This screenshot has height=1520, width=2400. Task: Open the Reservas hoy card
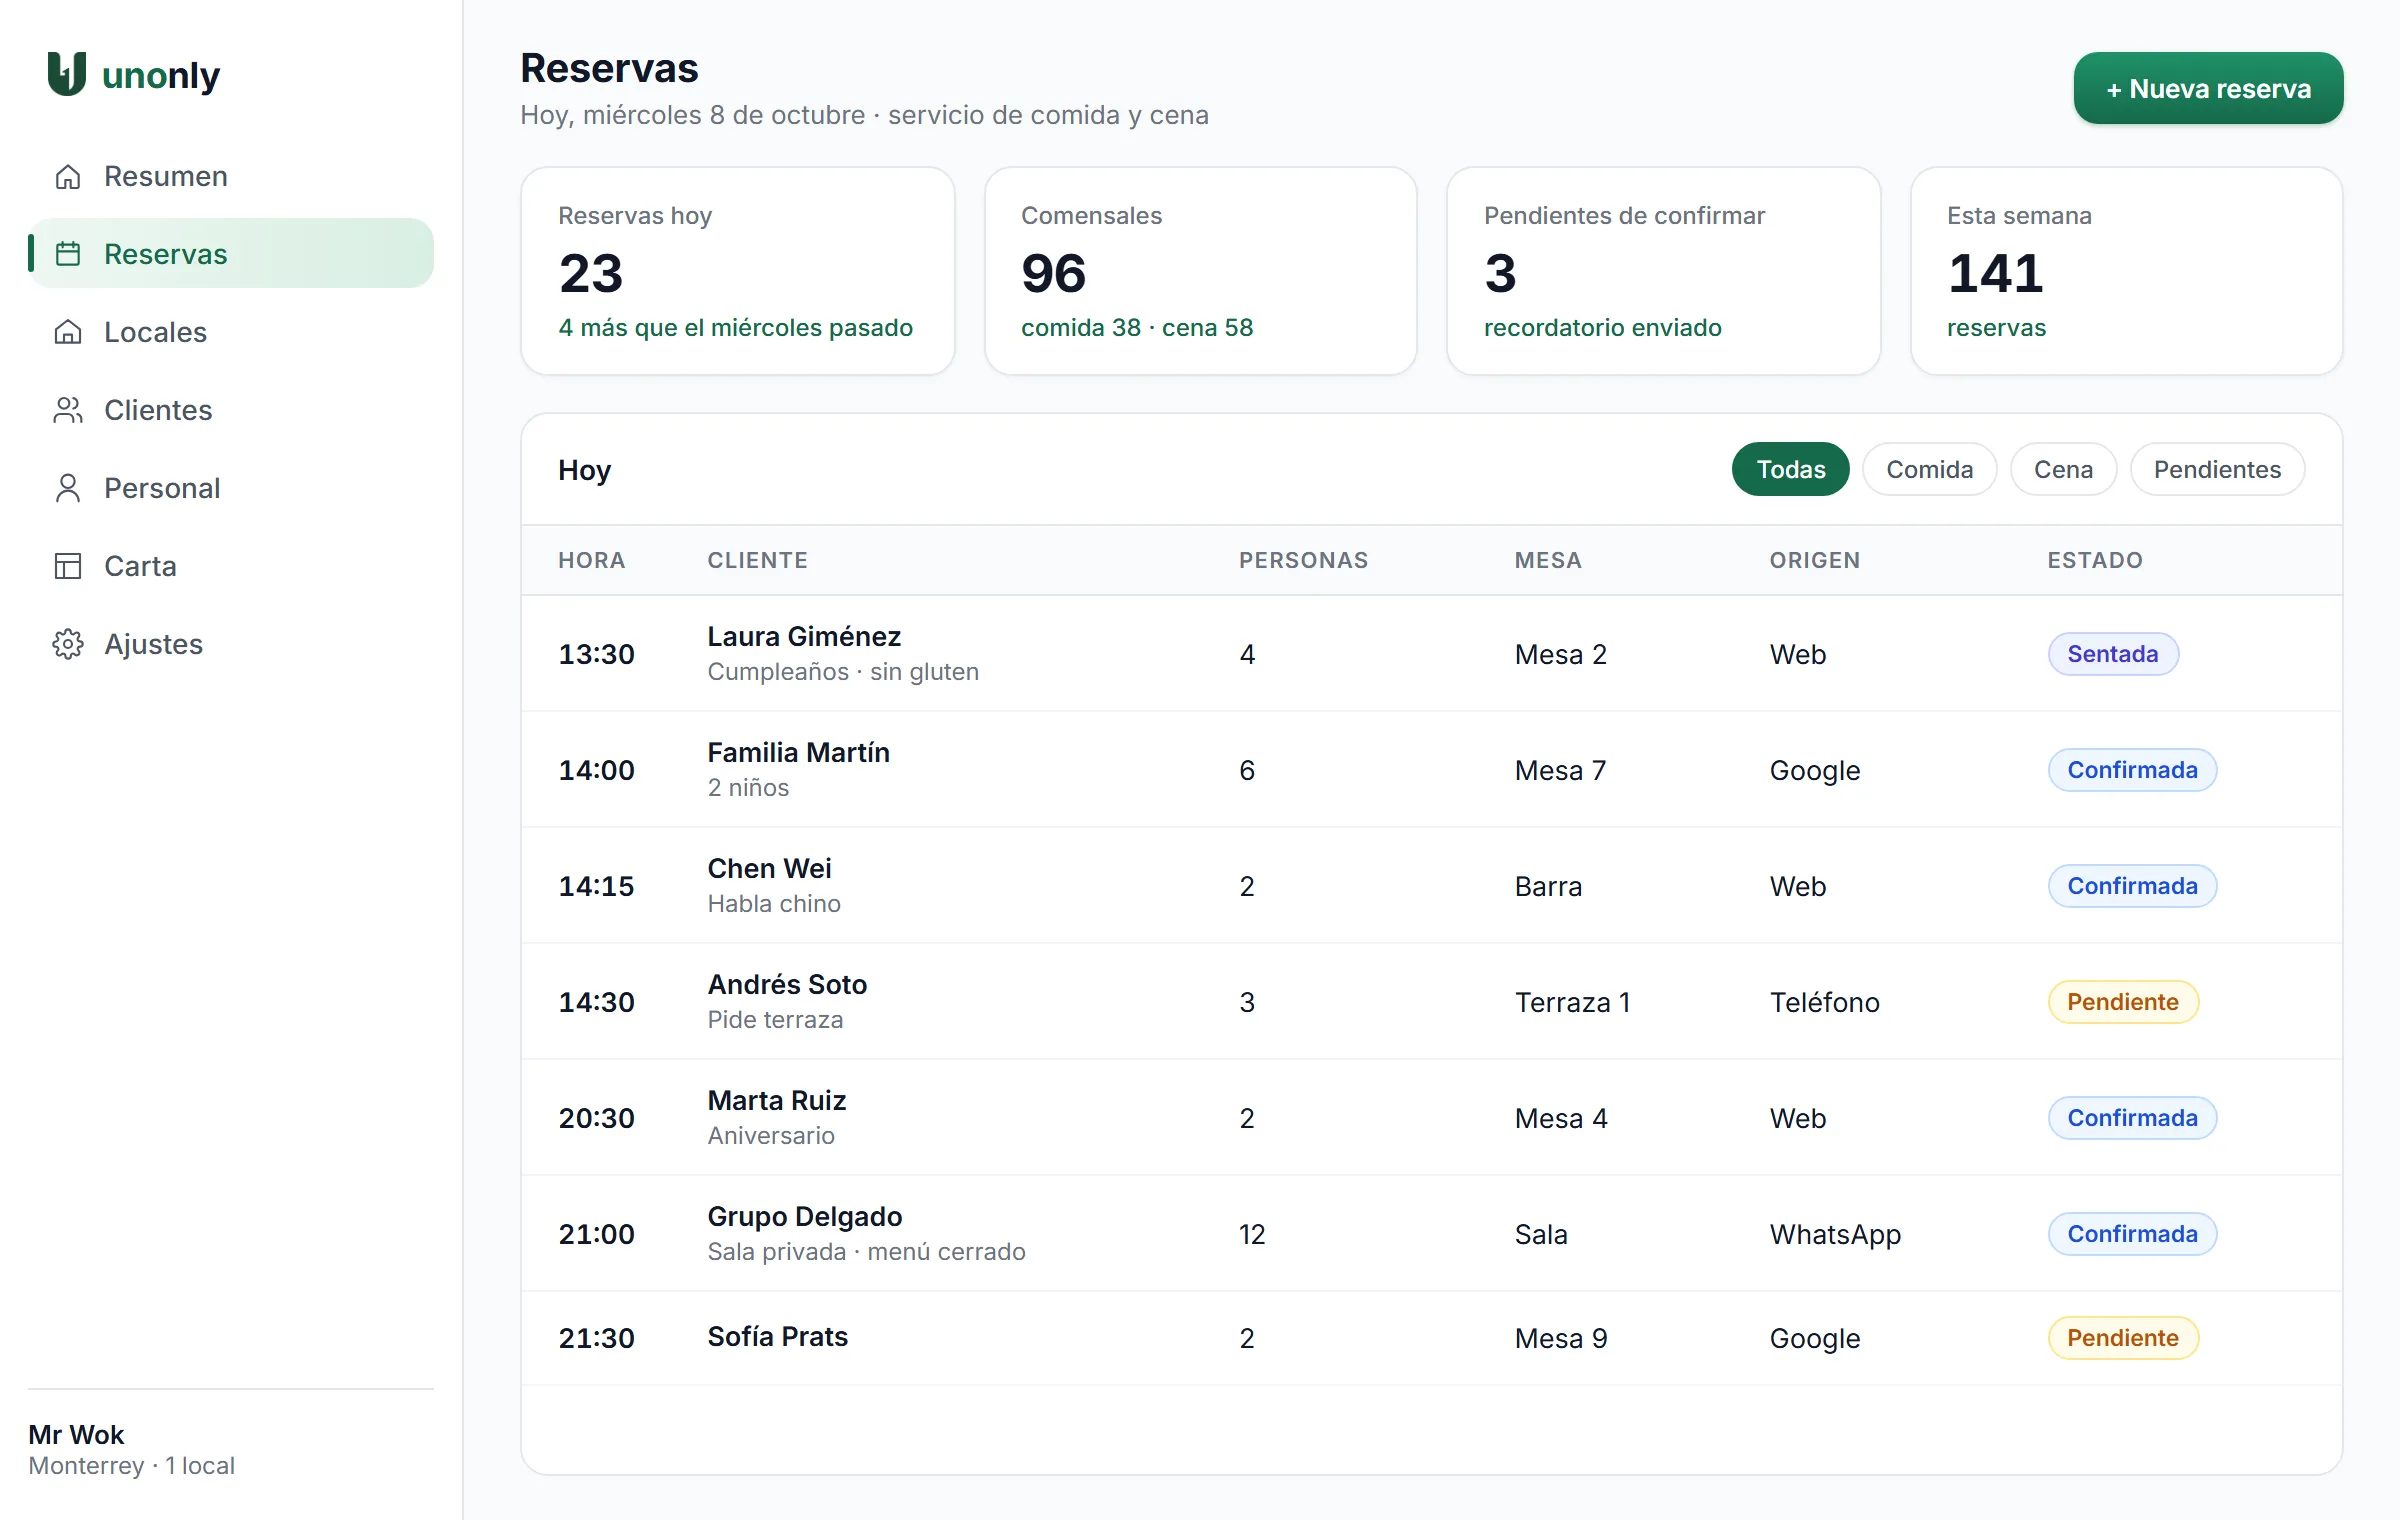[737, 271]
